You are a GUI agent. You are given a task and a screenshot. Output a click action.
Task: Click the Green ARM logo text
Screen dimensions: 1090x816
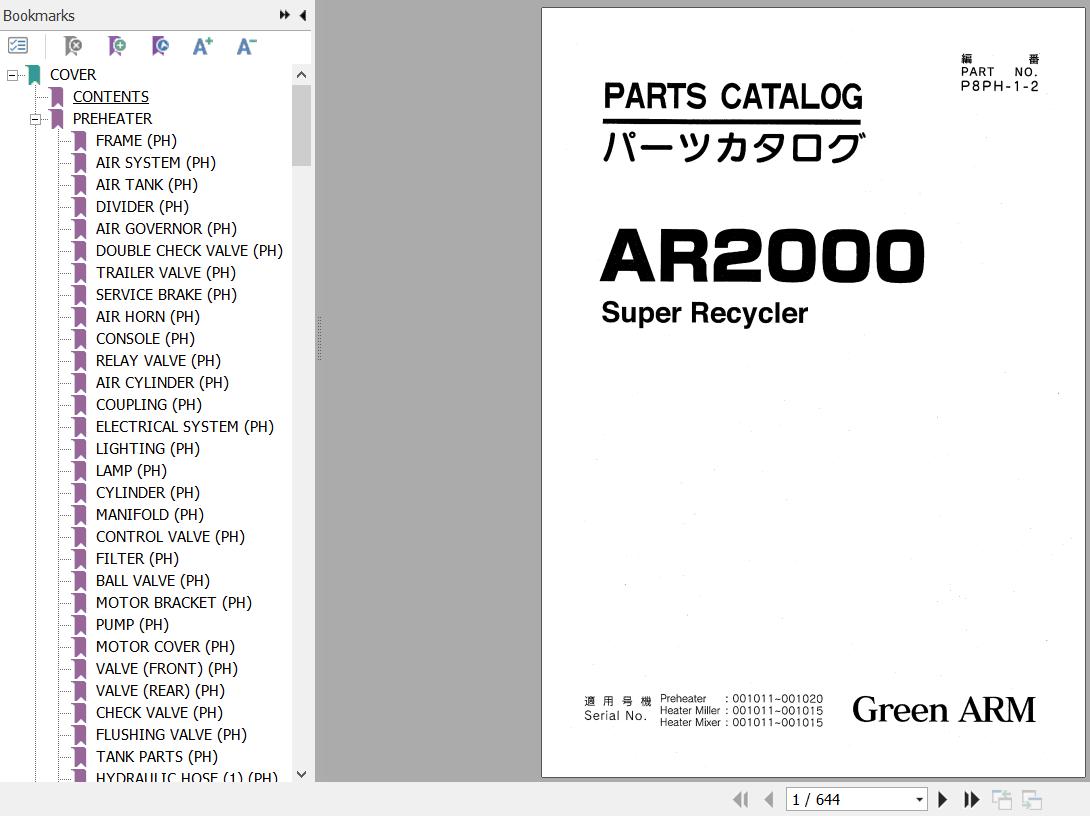pyautogui.click(x=944, y=710)
